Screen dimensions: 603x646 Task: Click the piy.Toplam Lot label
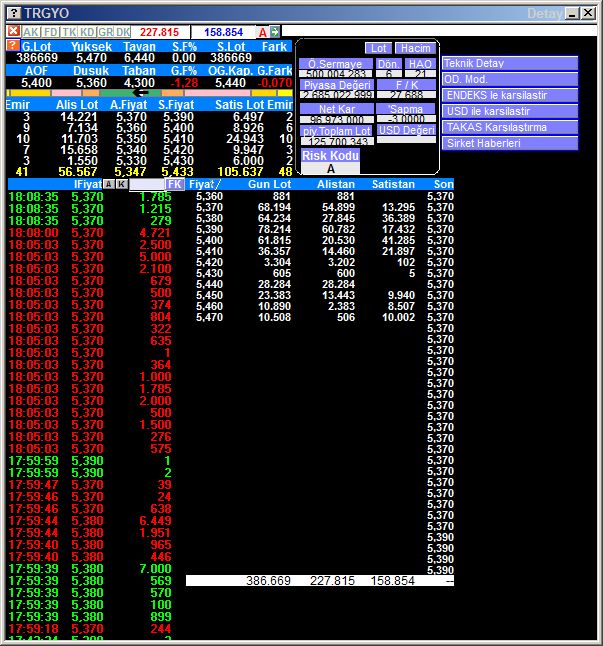(x=337, y=131)
